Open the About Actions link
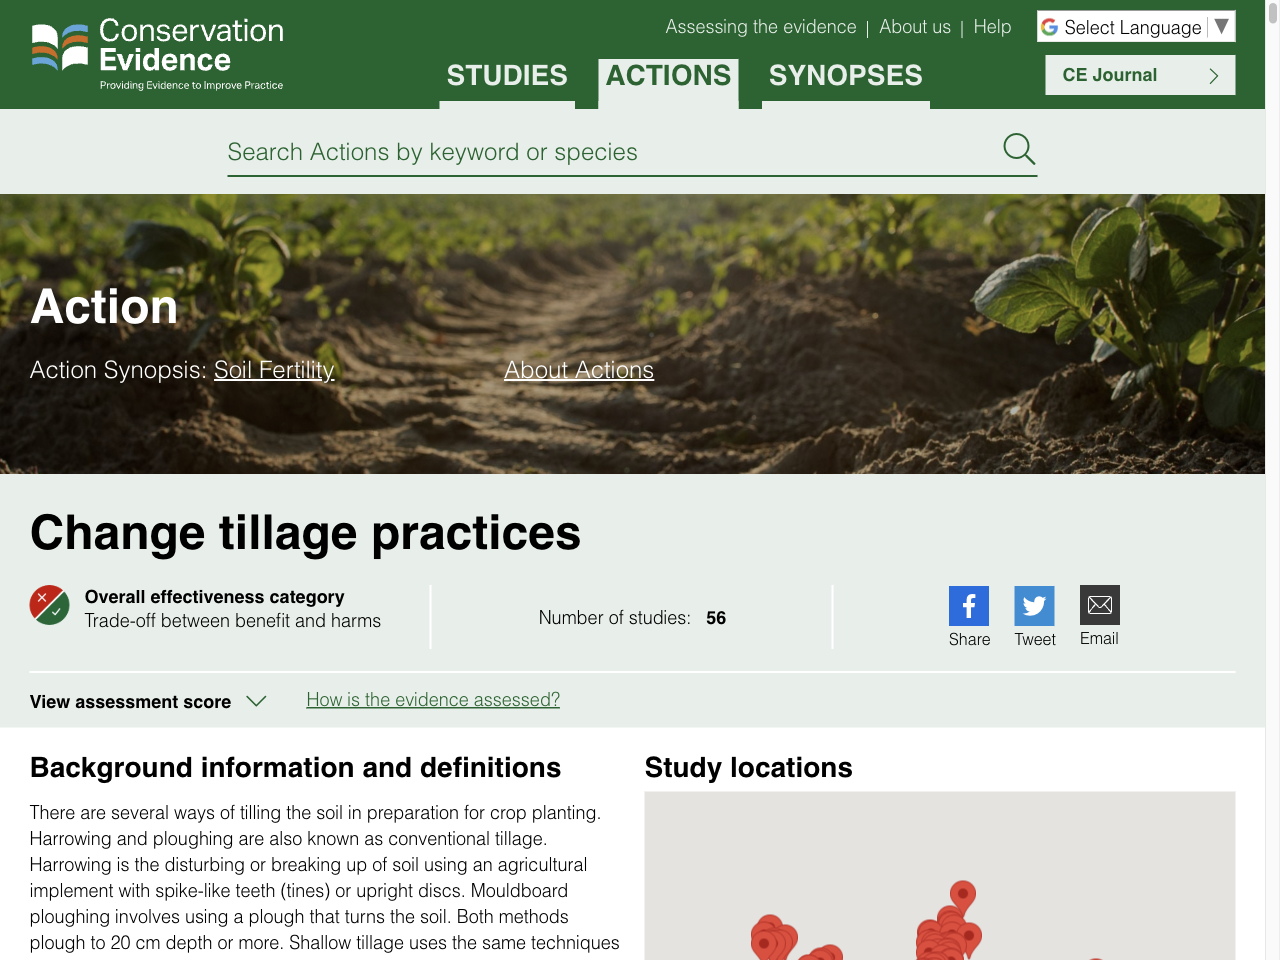This screenshot has width=1280, height=960. (x=578, y=370)
